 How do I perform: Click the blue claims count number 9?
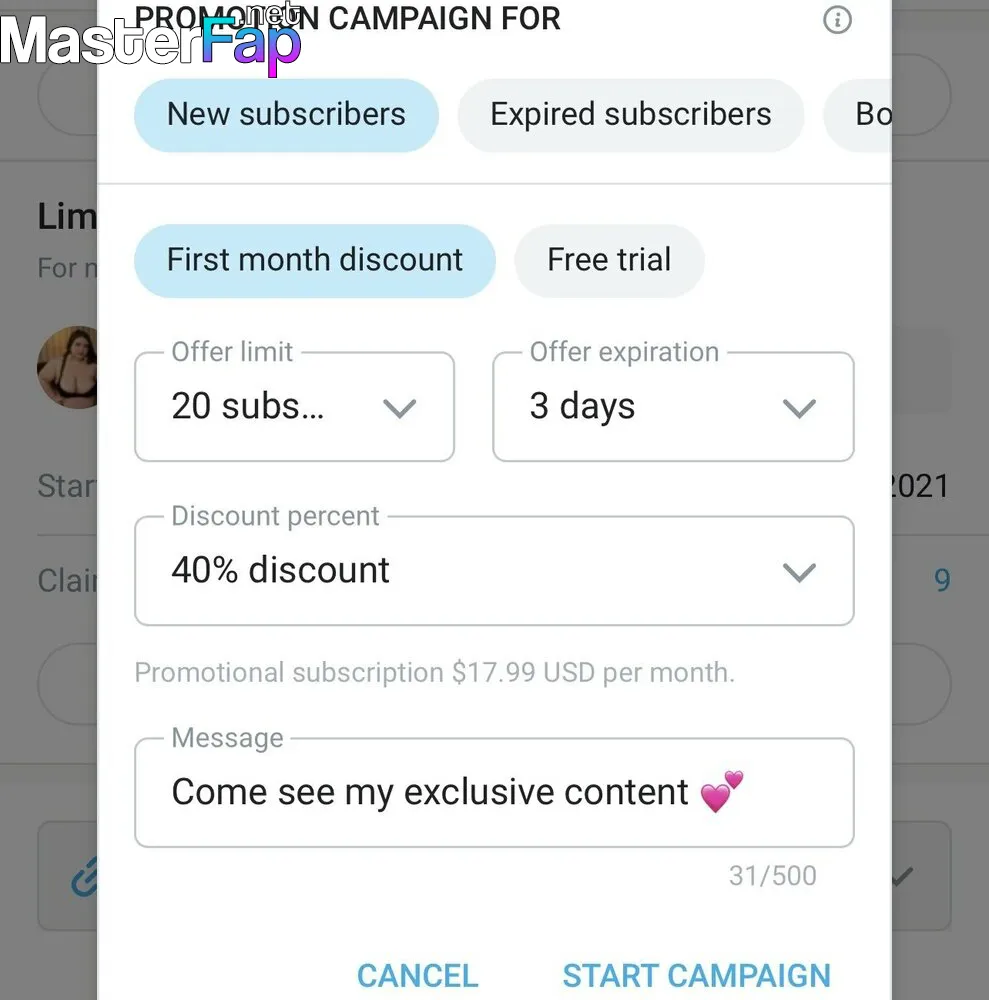pyautogui.click(x=942, y=580)
